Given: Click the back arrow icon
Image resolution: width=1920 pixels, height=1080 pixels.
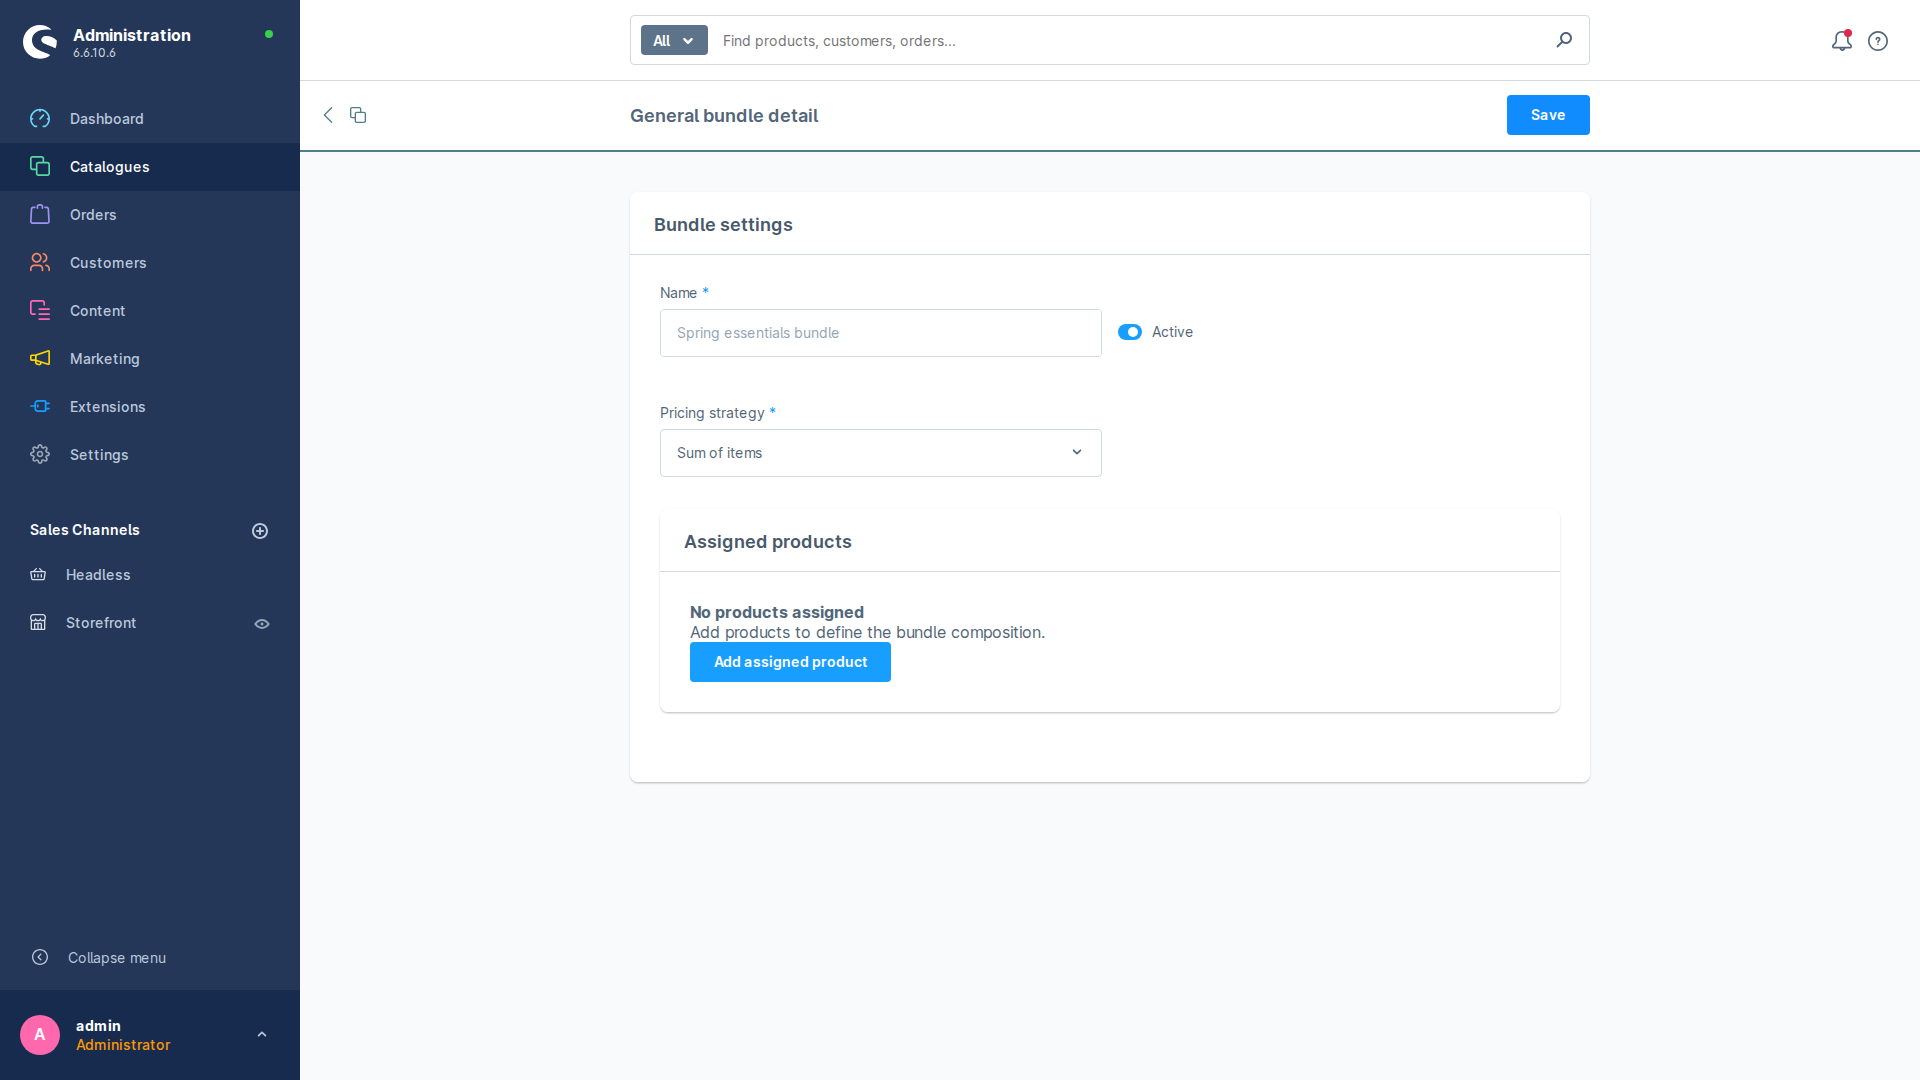Looking at the screenshot, I should tap(328, 115).
